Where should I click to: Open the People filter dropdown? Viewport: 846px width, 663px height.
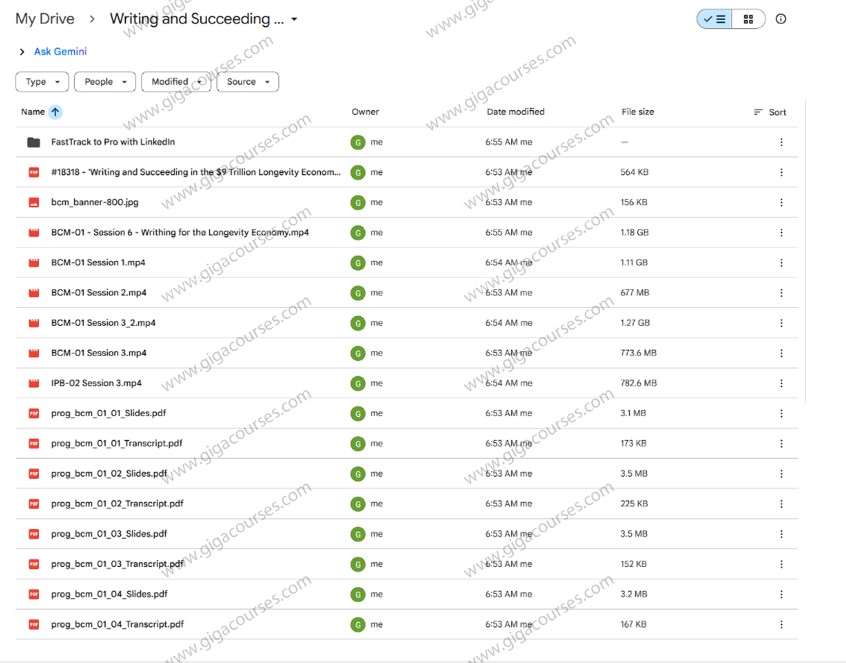[104, 82]
